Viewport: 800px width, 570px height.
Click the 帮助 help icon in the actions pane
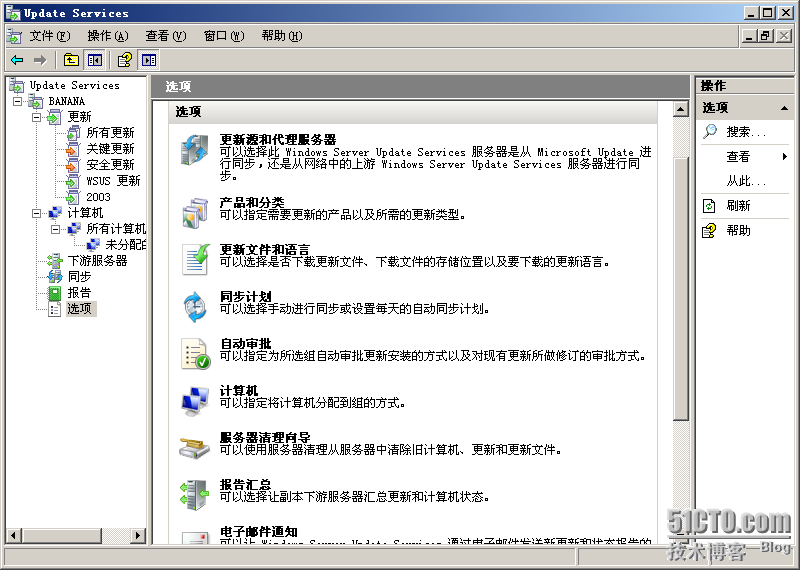[x=709, y=231]
